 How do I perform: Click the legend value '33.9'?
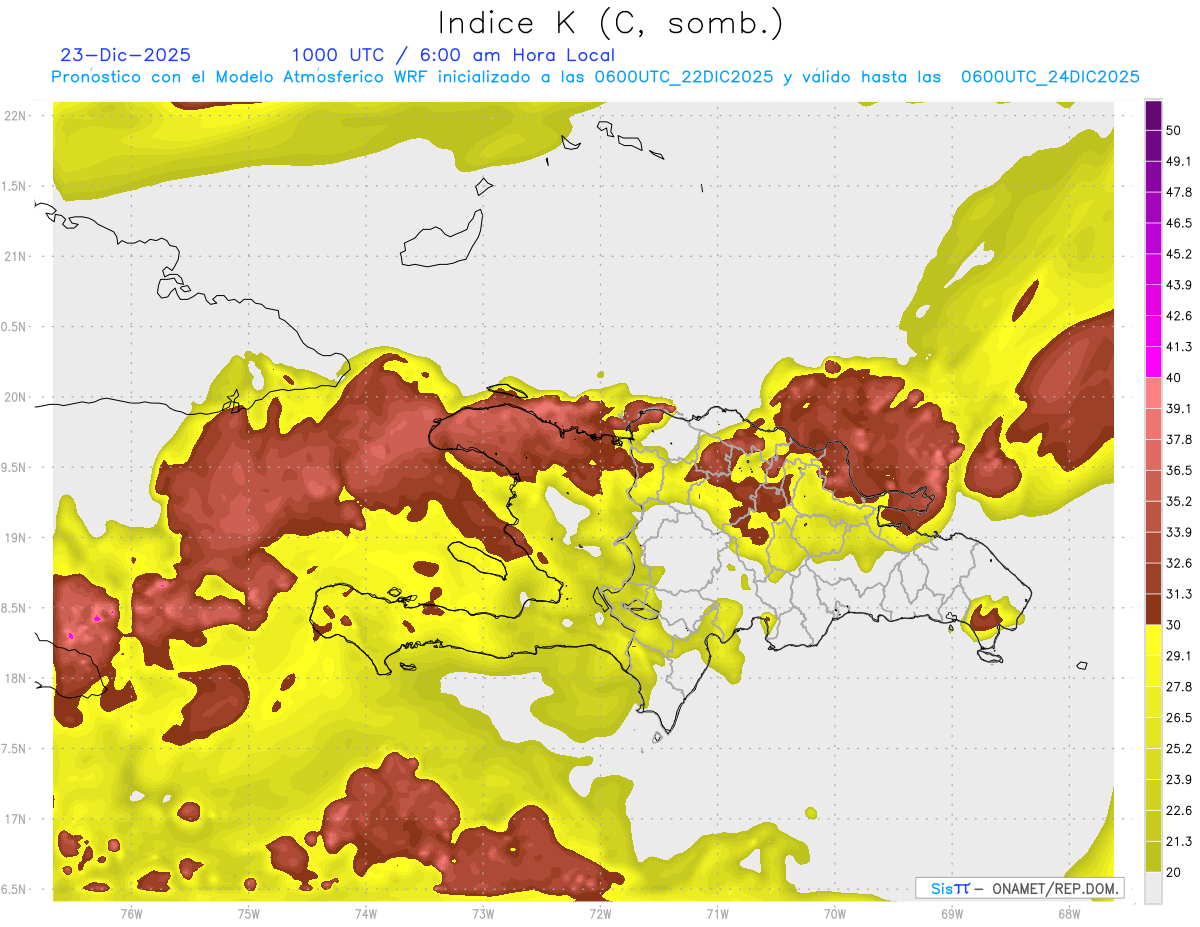pyautogui.click(x=1178, y=532)
